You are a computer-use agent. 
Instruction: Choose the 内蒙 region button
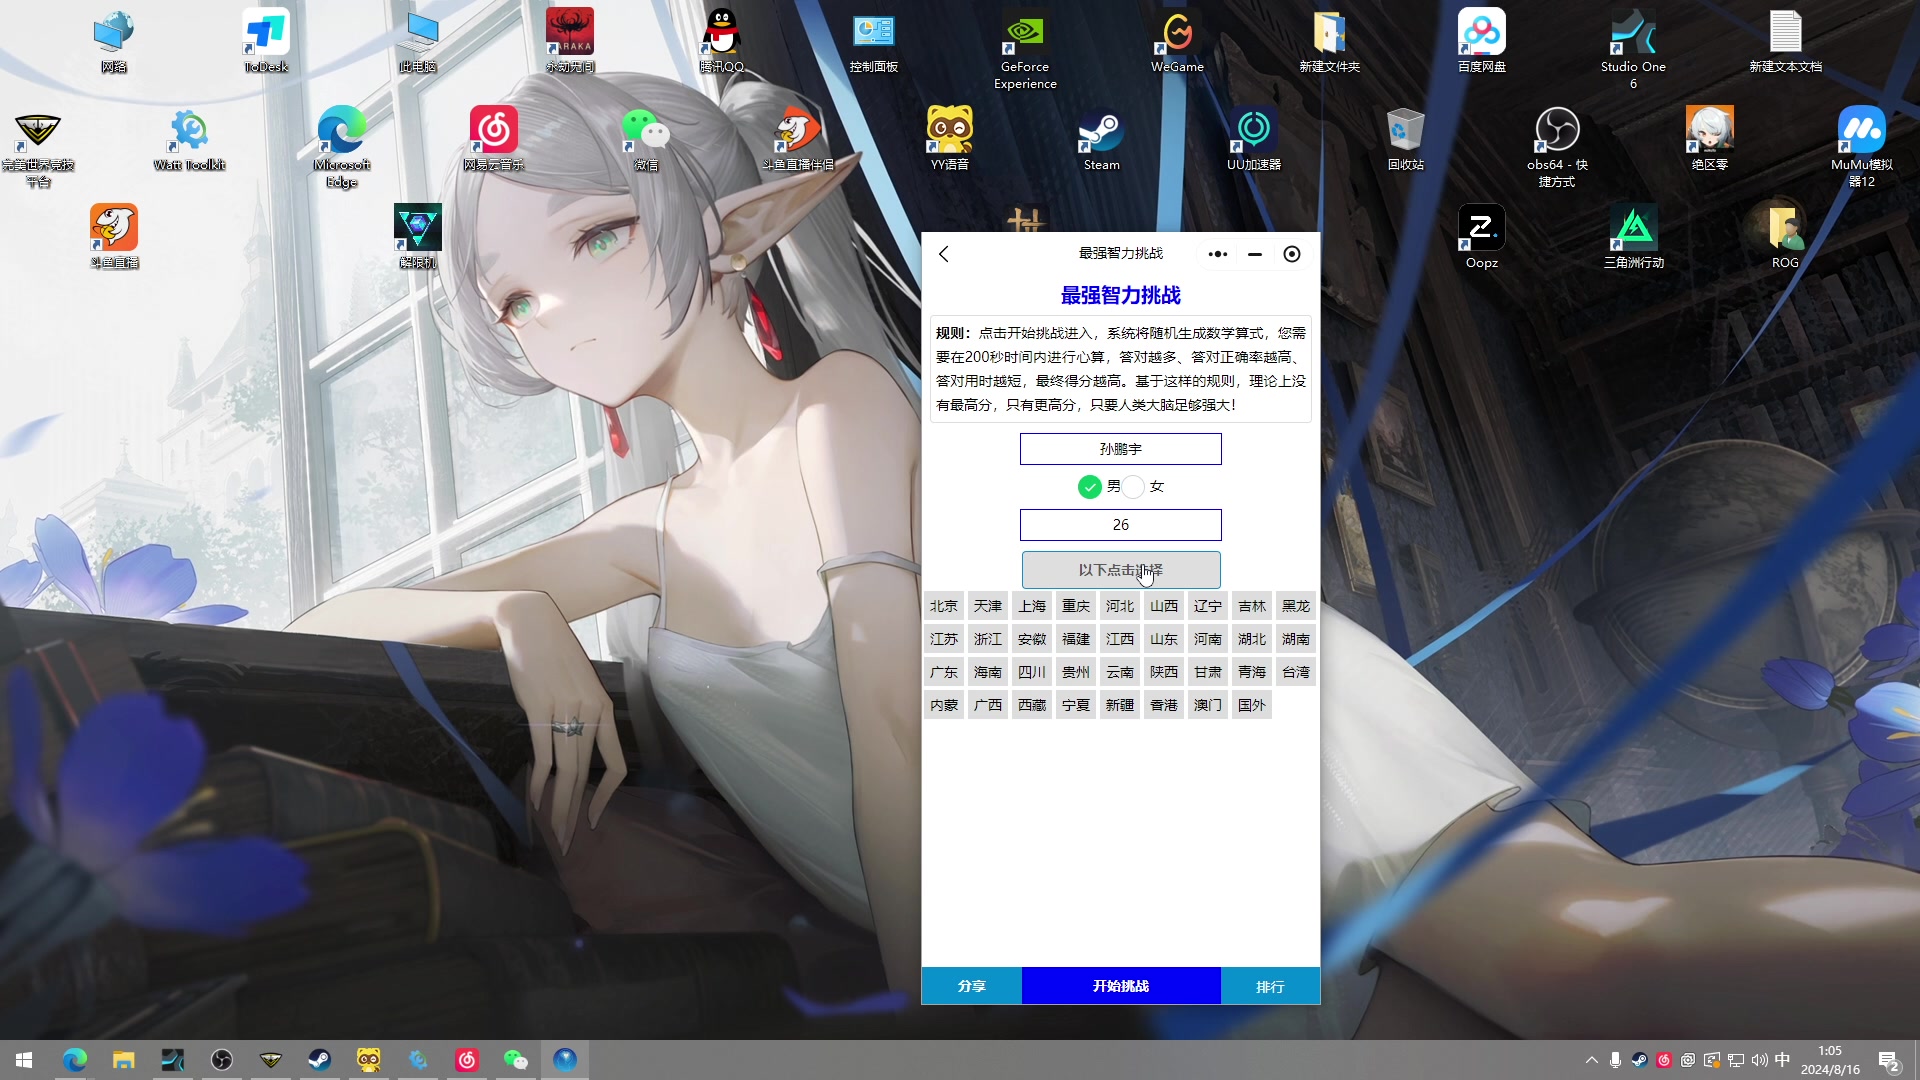(944, 705)
